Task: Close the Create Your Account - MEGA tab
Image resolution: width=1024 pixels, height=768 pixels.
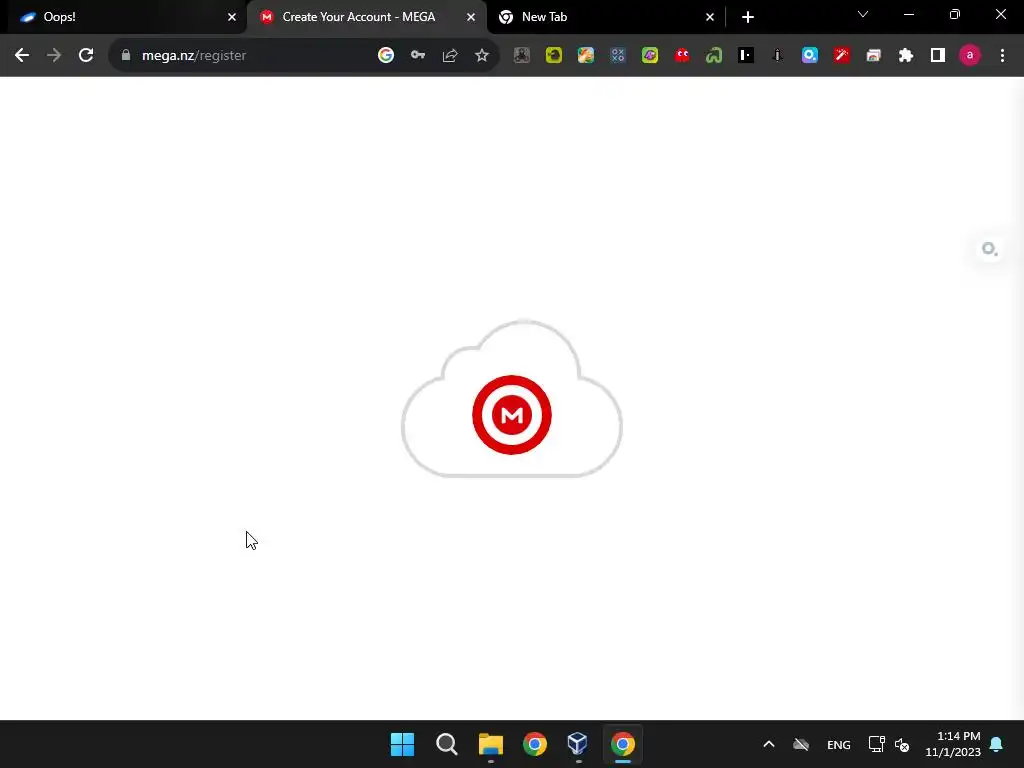Action: [471, 17]
